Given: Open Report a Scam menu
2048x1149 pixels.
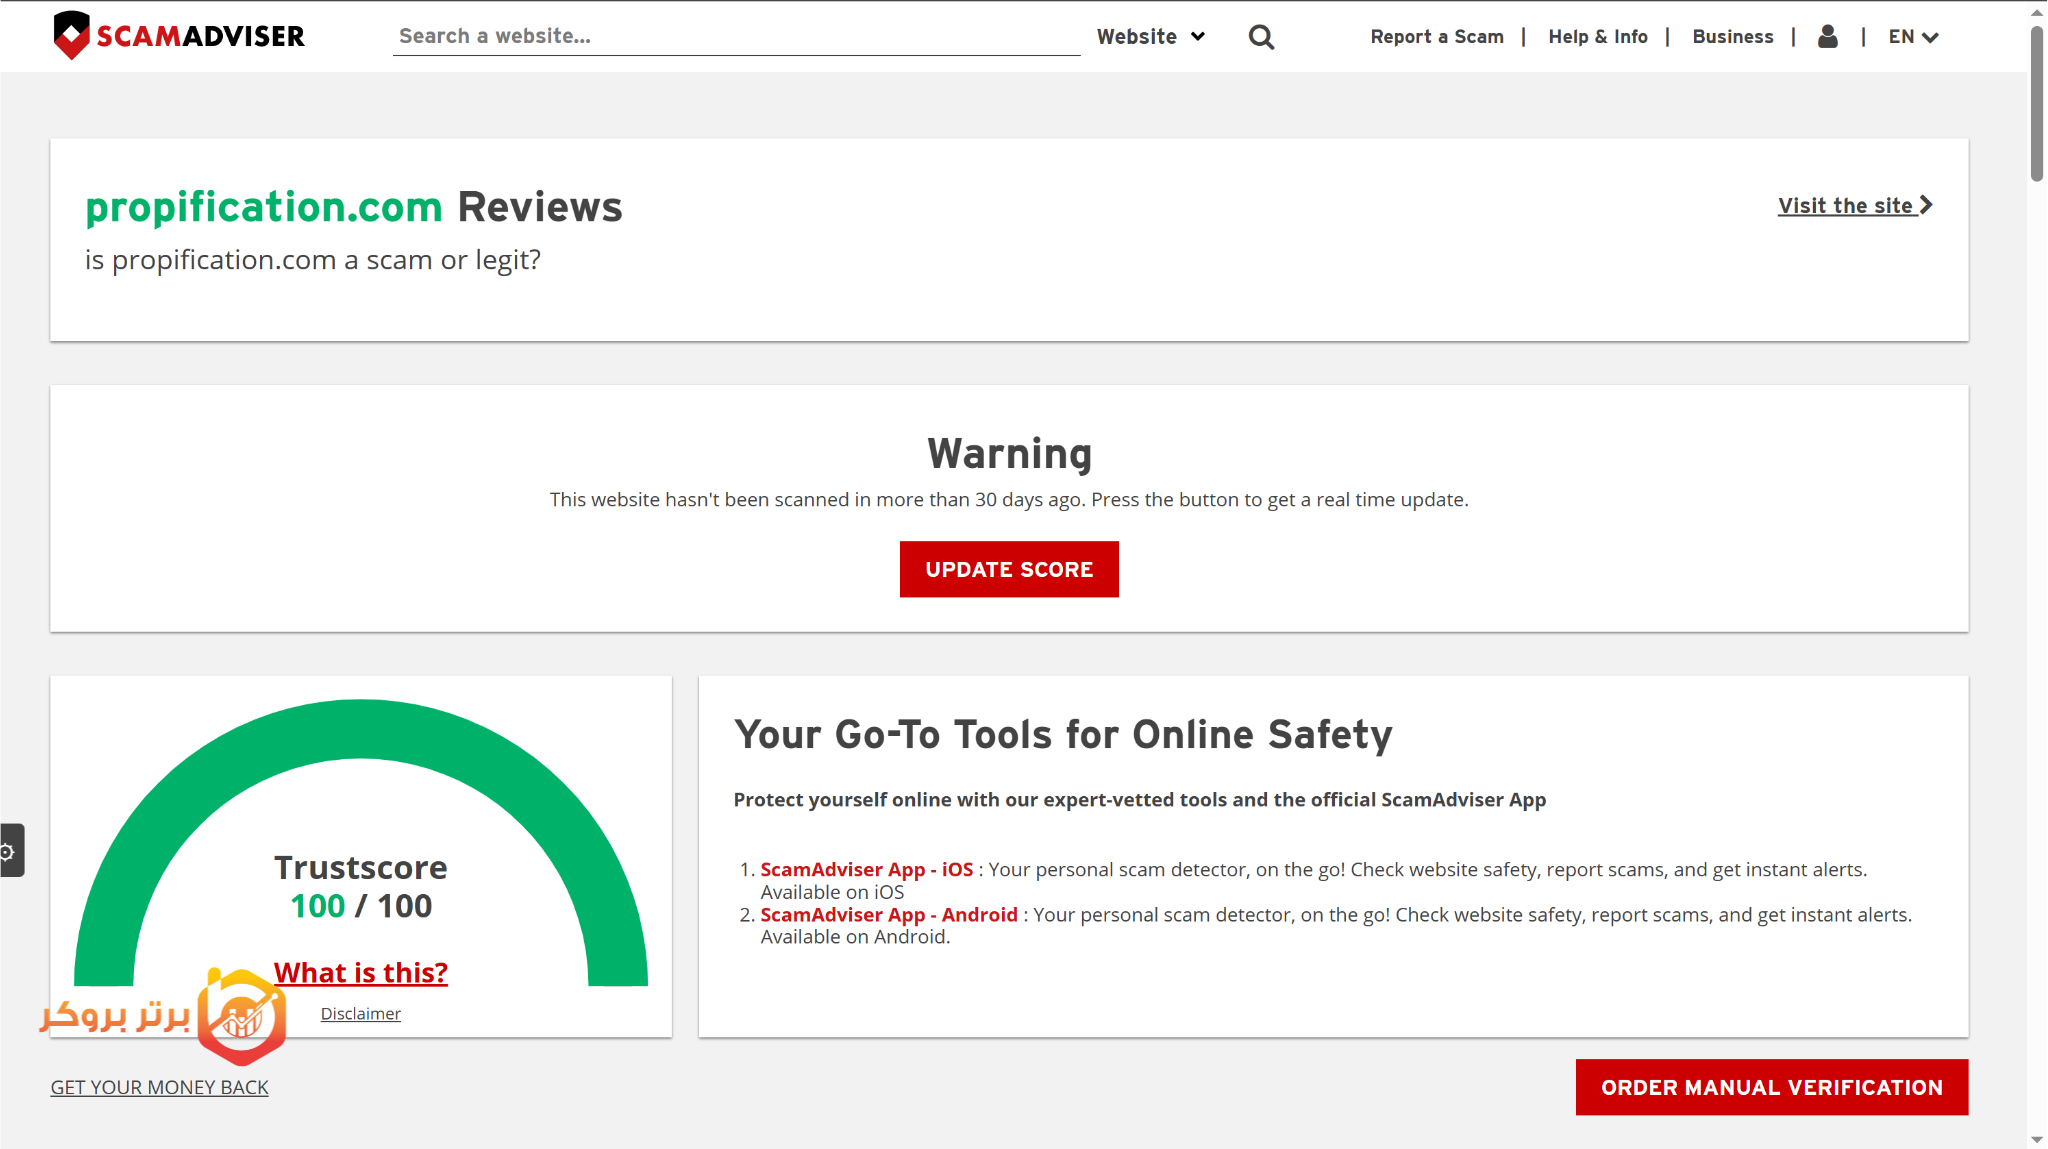Looking at the screenshot, I should coord(1437,37).
